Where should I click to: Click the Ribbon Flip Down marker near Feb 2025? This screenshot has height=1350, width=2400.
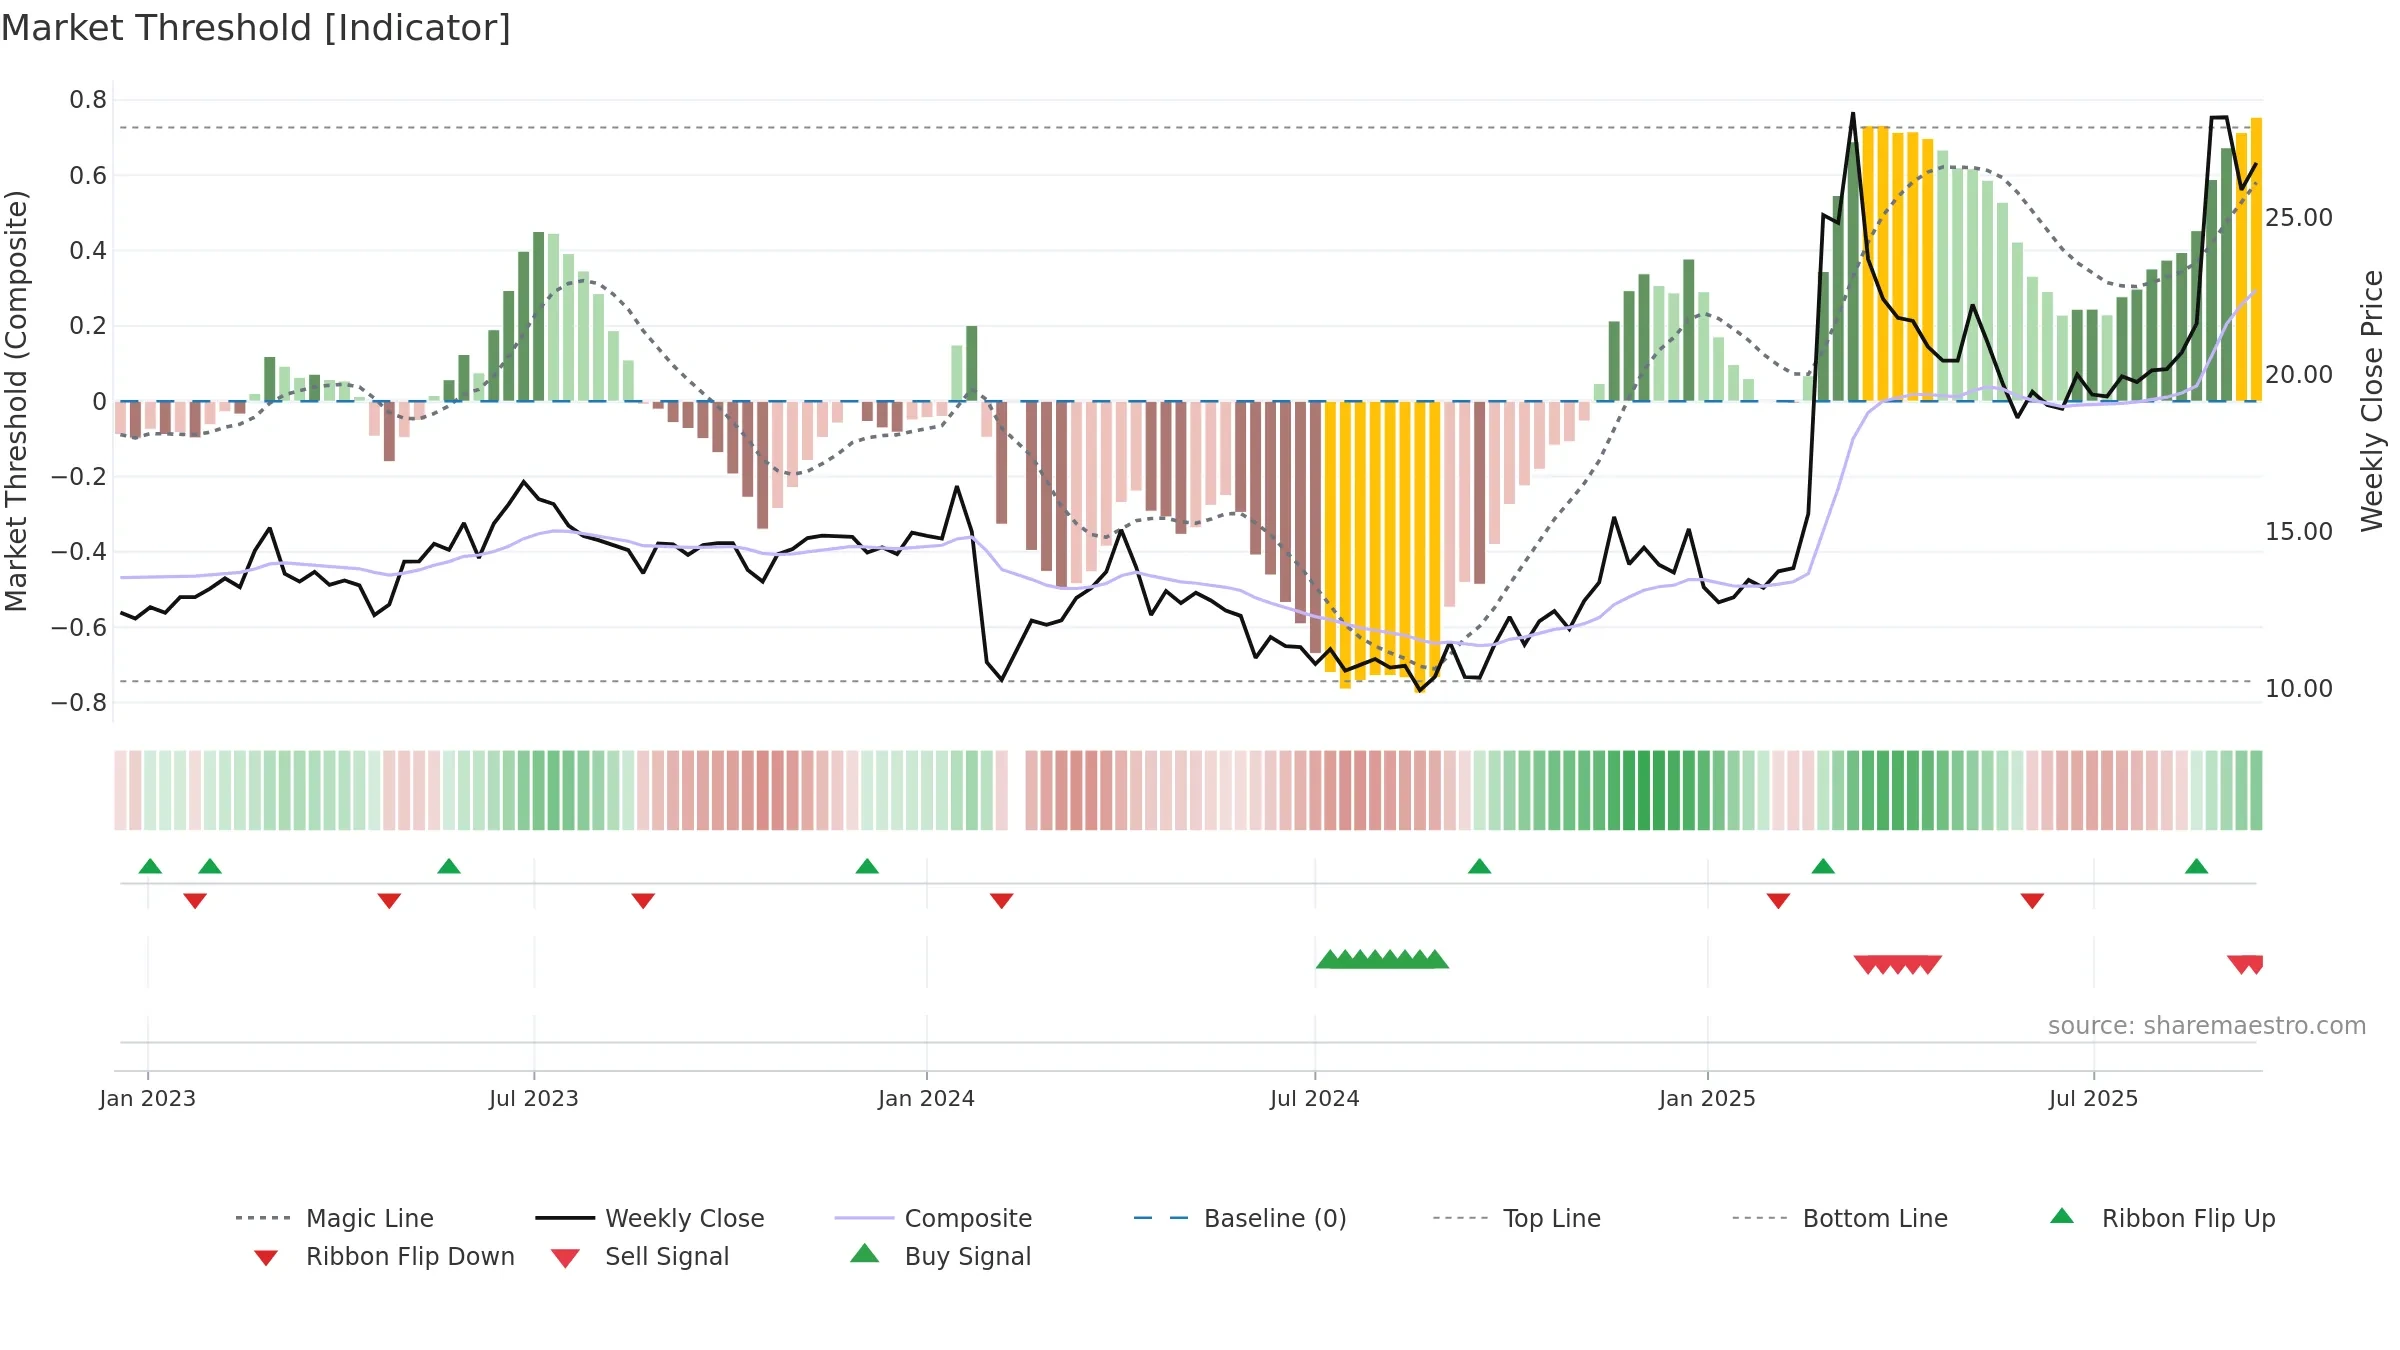(1778, 901)
